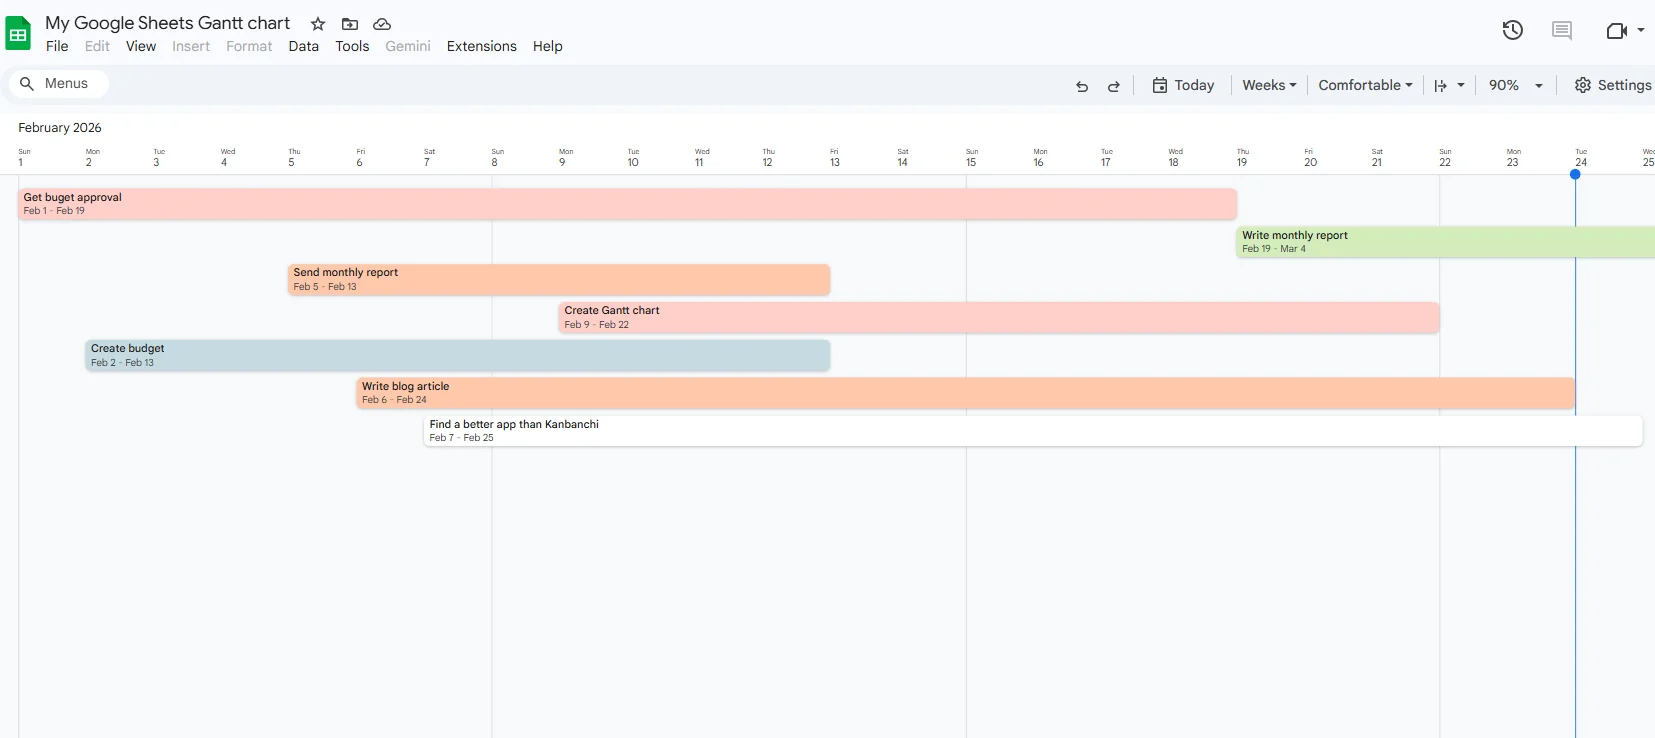
Task: Click the Tue 24 date header
Action: tap(1581, 158)
